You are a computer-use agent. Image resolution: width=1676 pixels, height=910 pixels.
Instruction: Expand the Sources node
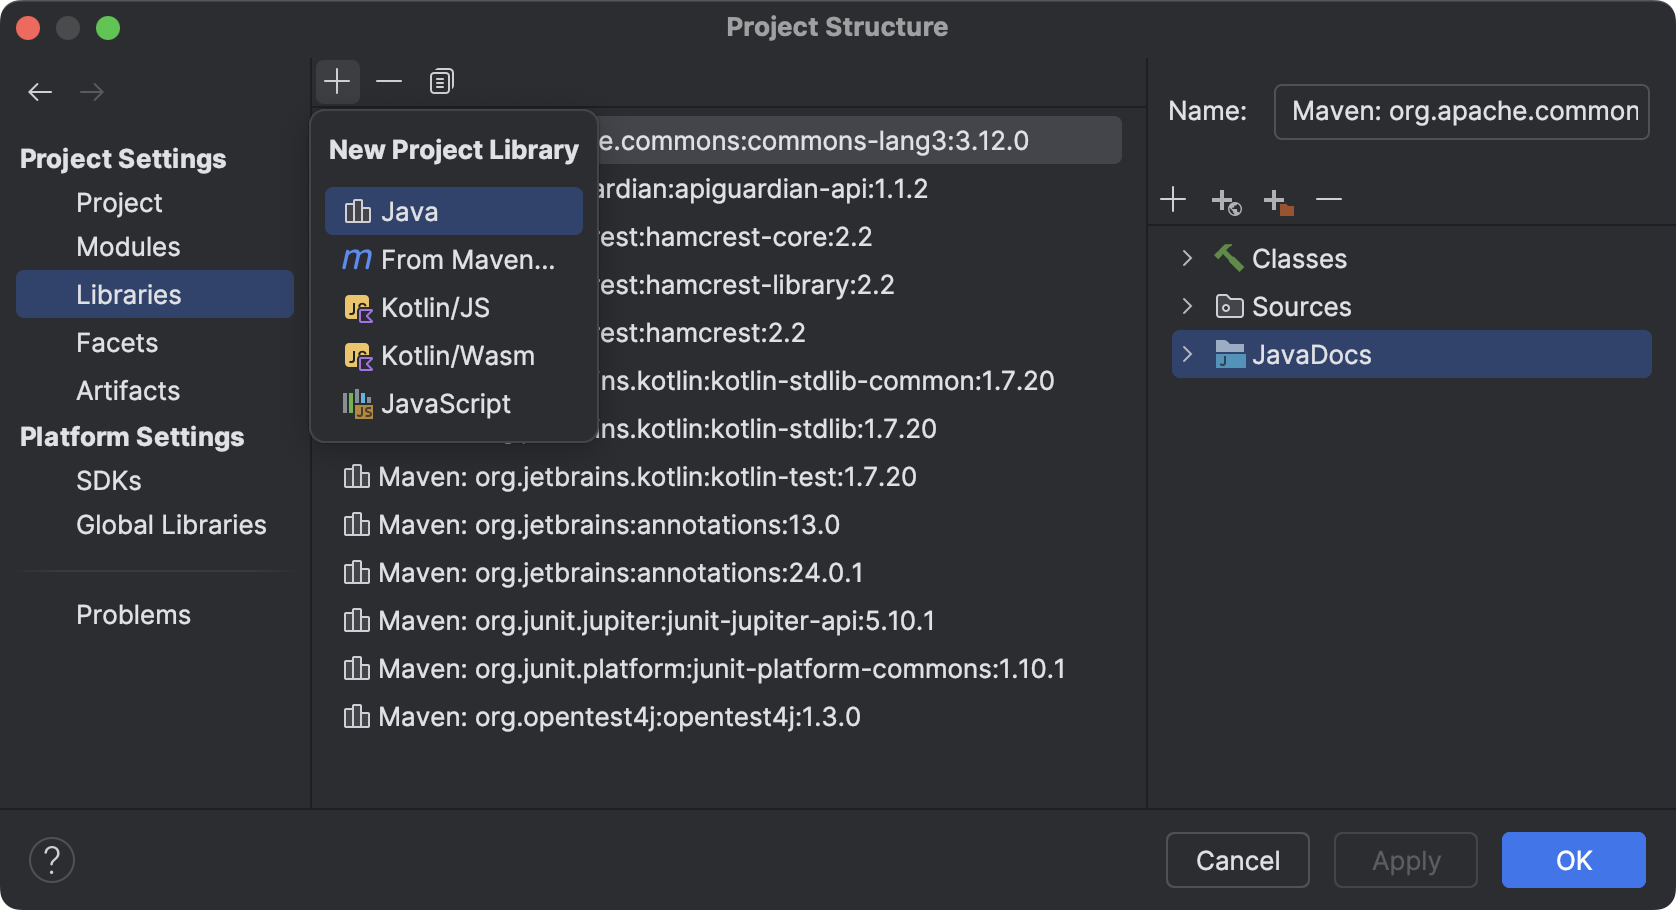coord(1188,306)
